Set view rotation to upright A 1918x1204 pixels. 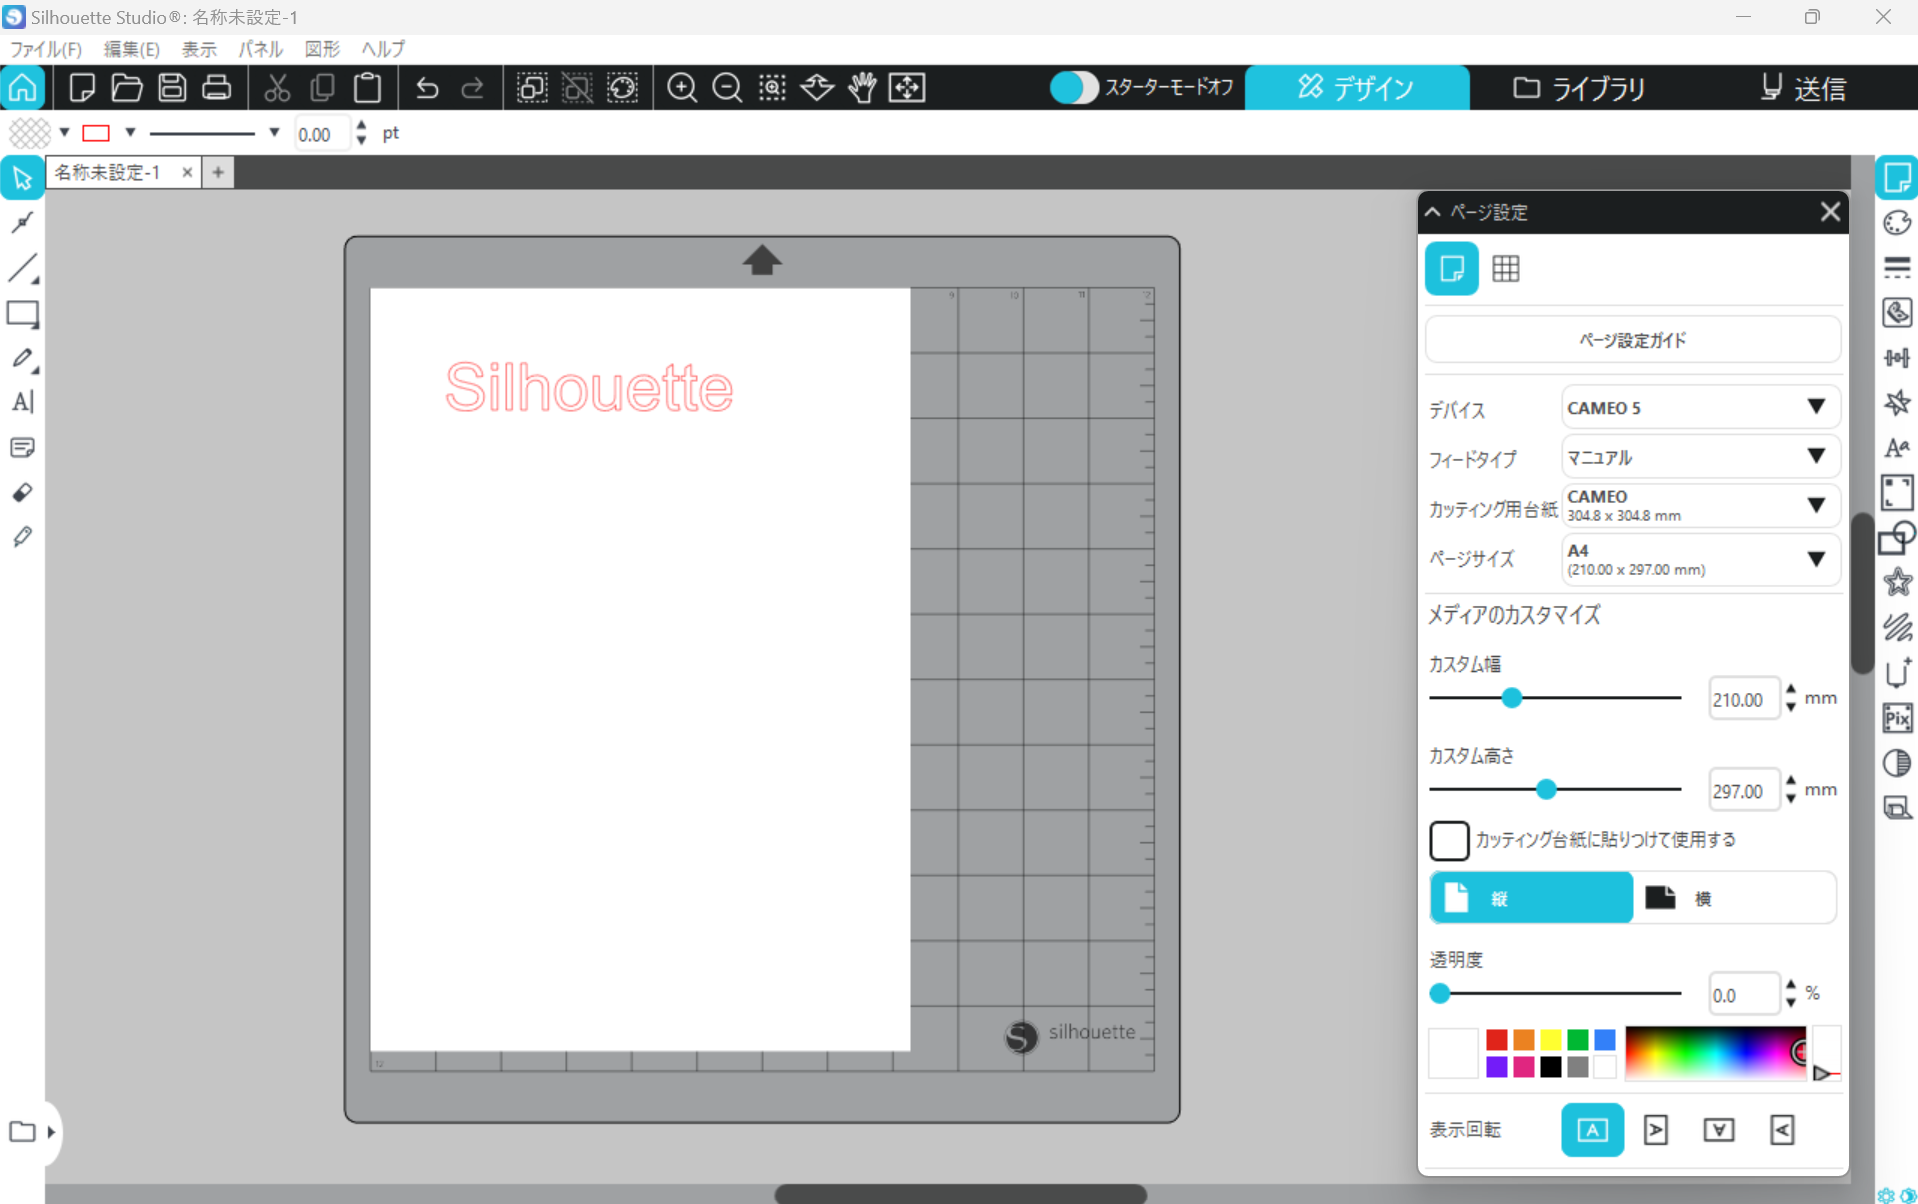point(1592,1130)
